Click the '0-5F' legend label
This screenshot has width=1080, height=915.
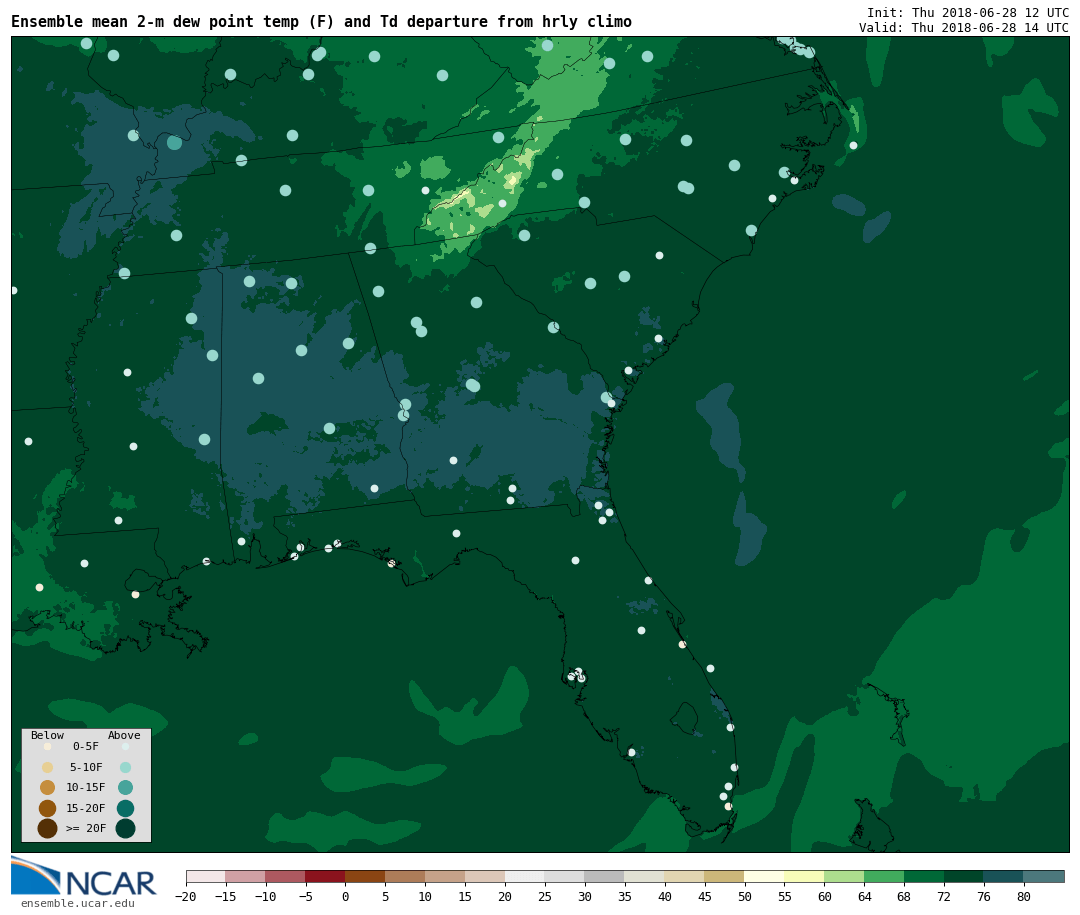(86, 746)
